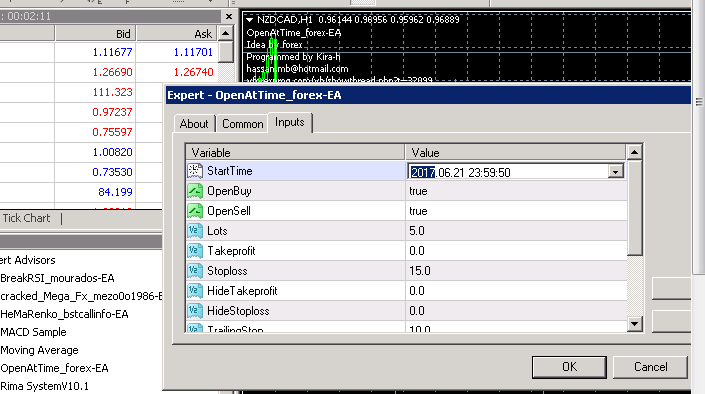Screen dimensions: 705x394
Task: Open the Tick Chart tab
Action: click(x=27, y=218)
